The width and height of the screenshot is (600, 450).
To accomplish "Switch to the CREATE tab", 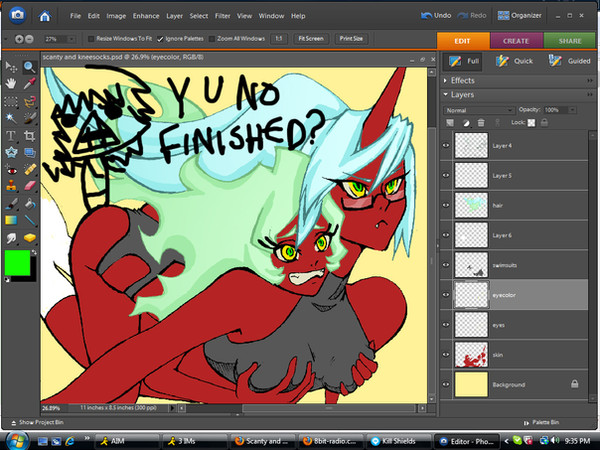I will [x=515, y=40].
